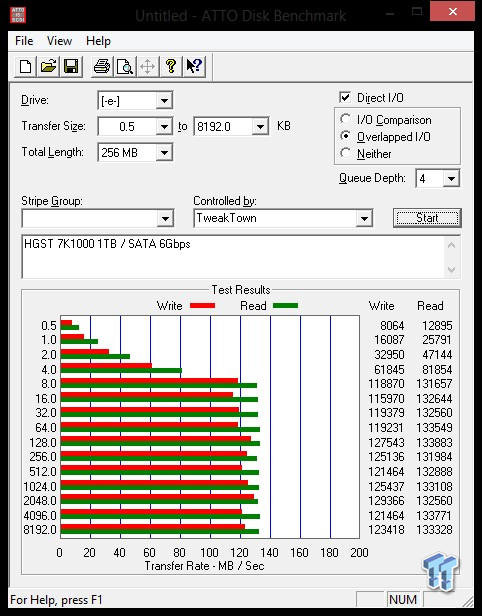Click write value 123418

click(x=386, y=530)
